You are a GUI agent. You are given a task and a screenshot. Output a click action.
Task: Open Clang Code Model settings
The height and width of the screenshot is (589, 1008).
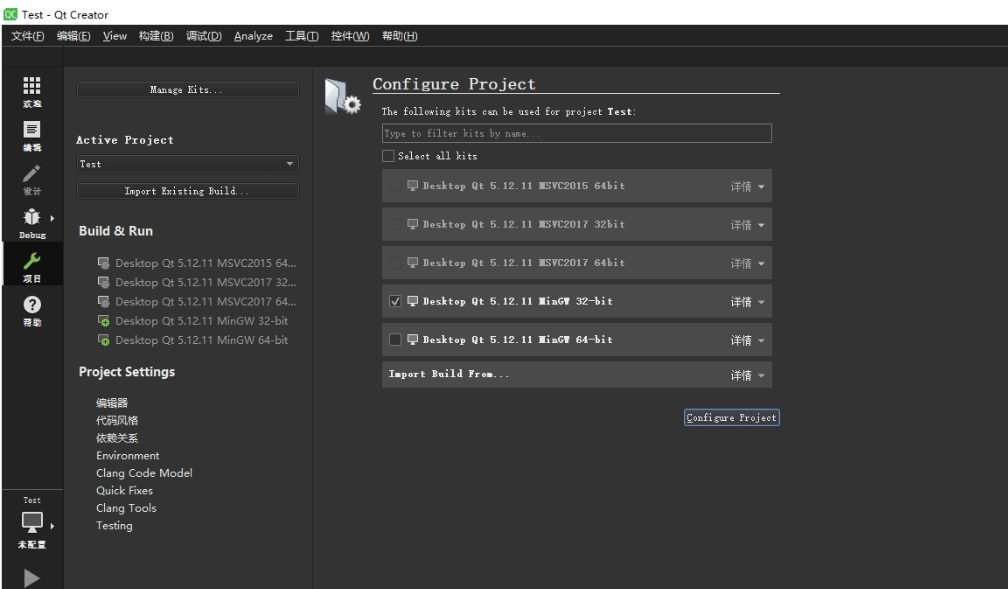(x=144, y=473)
